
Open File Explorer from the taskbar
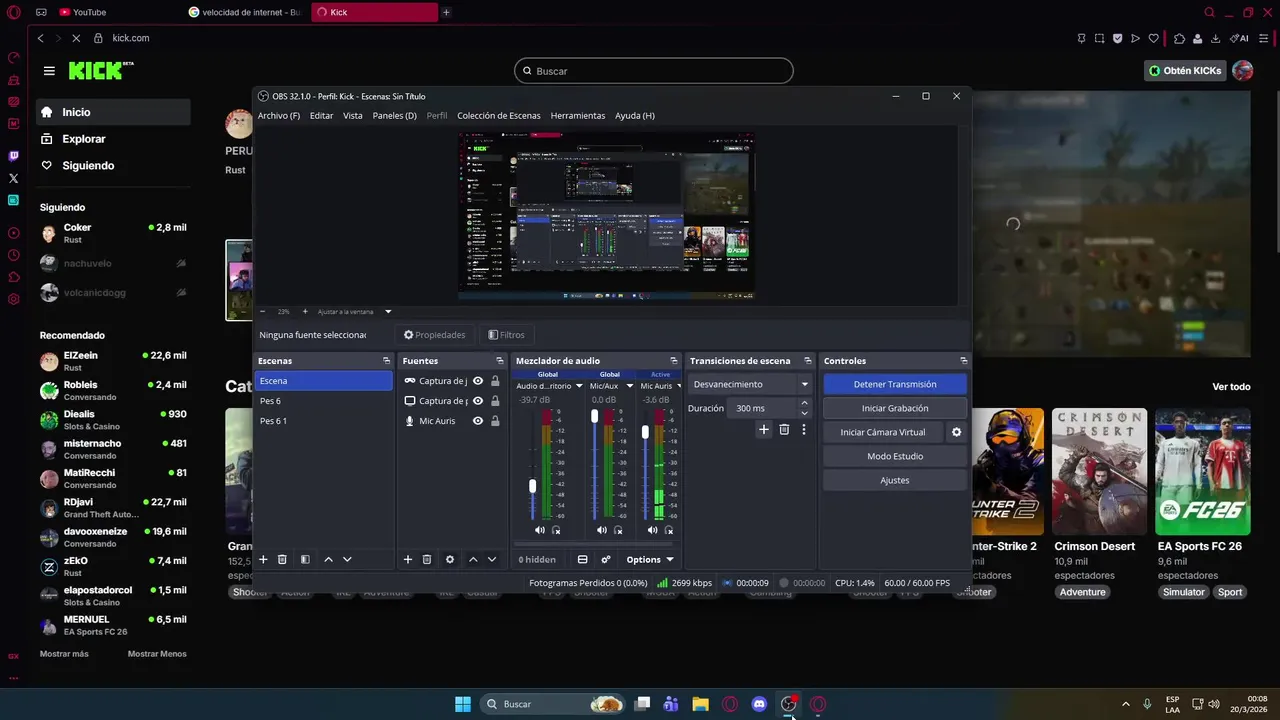click(701, 704)
